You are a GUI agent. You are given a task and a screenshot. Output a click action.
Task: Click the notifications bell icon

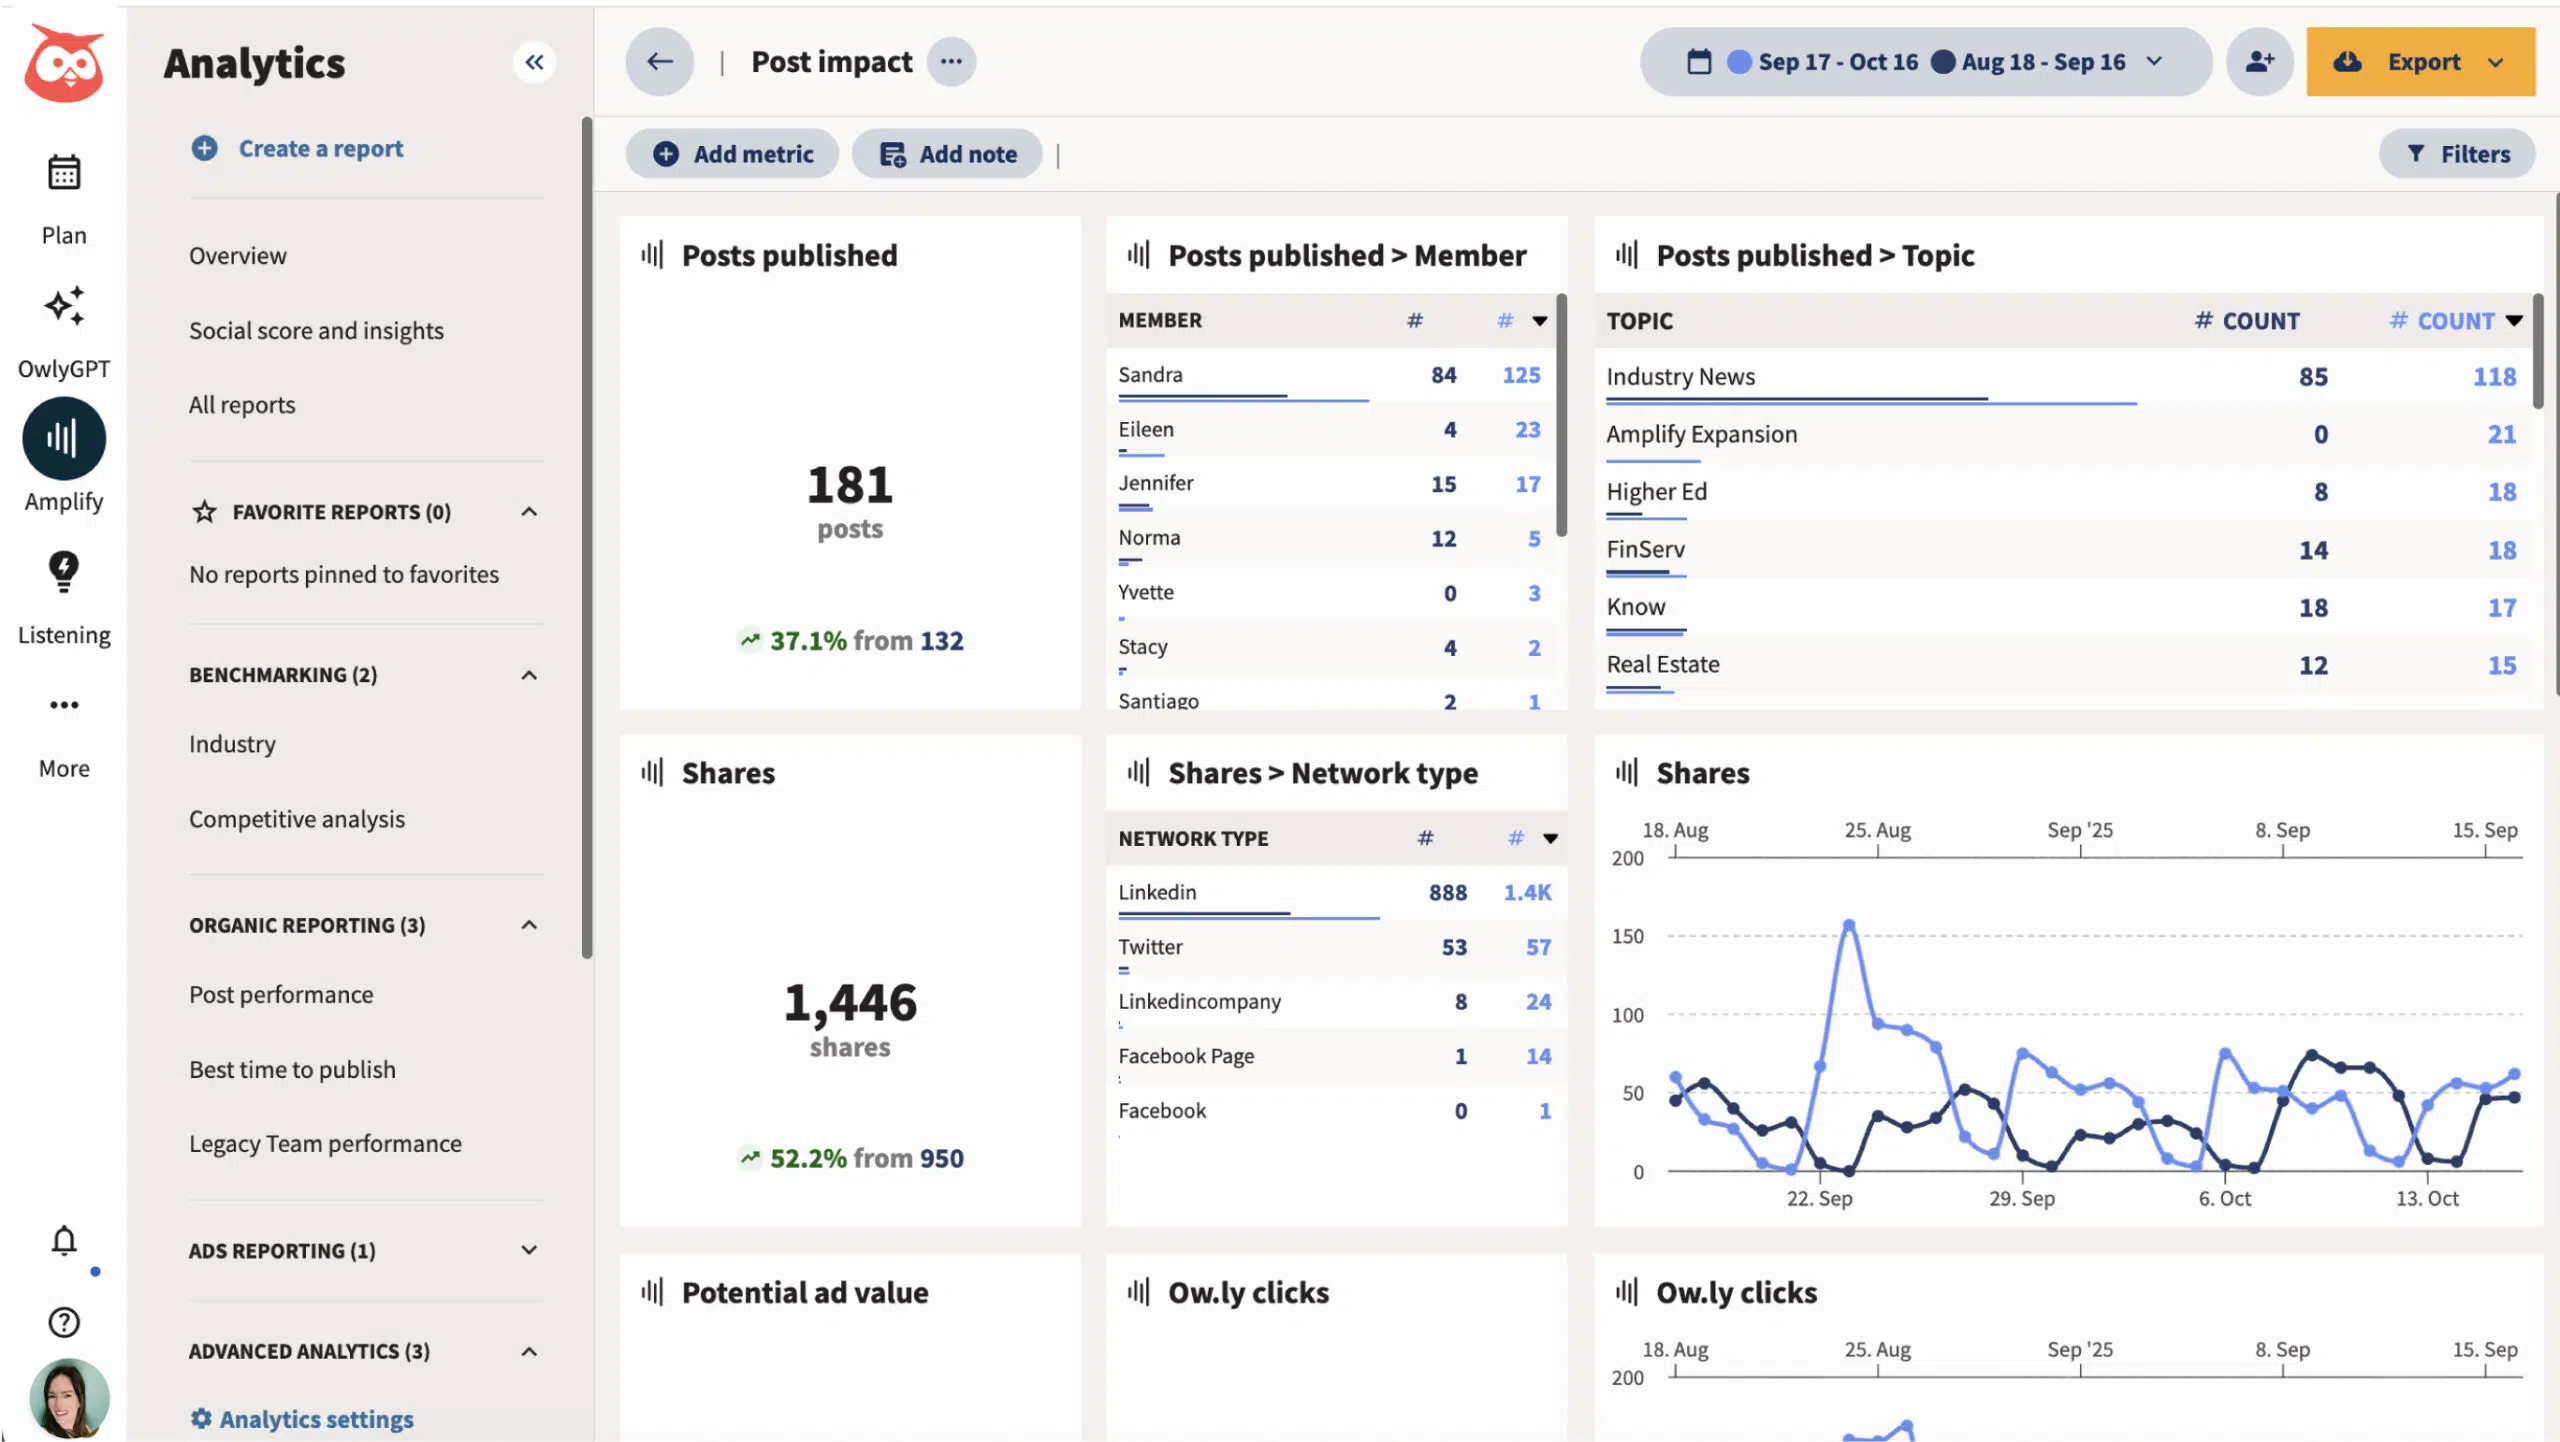click(x=64, y=1240)
